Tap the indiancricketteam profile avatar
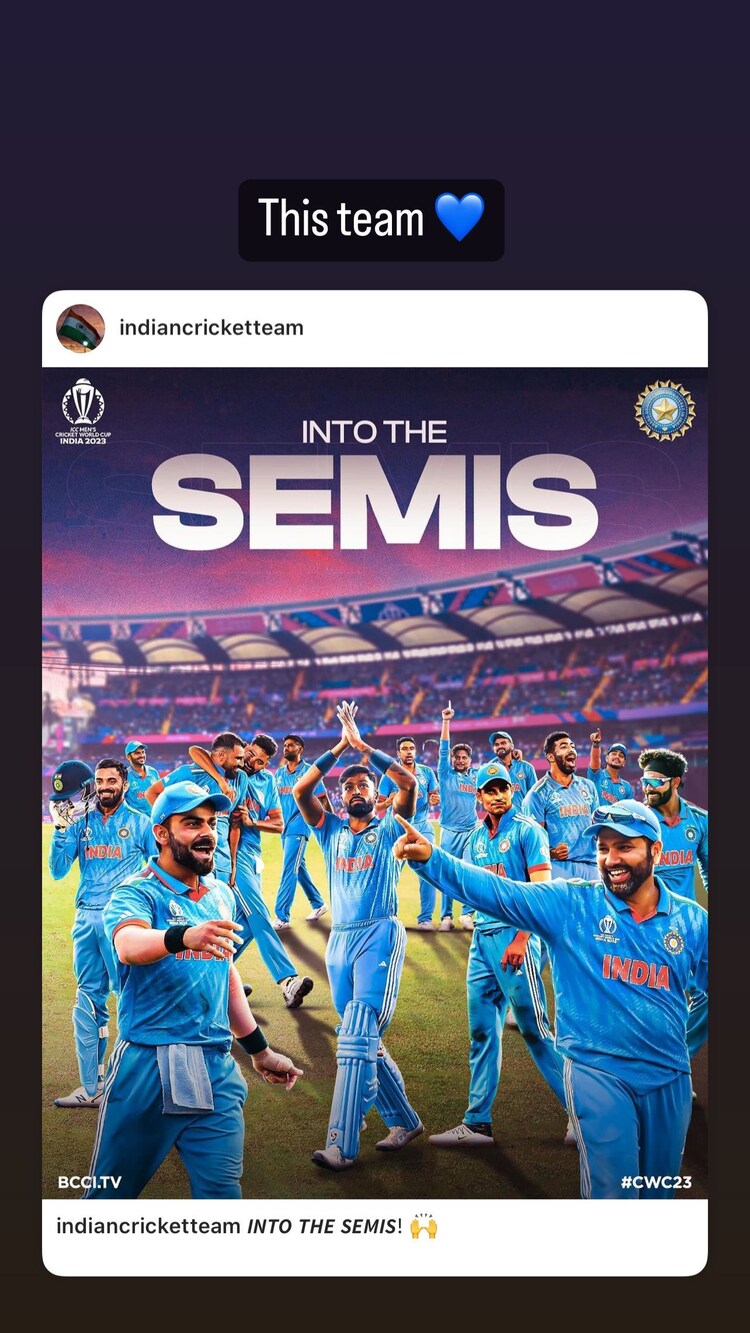Screen dimensions: 750x1333 [80, 328]
